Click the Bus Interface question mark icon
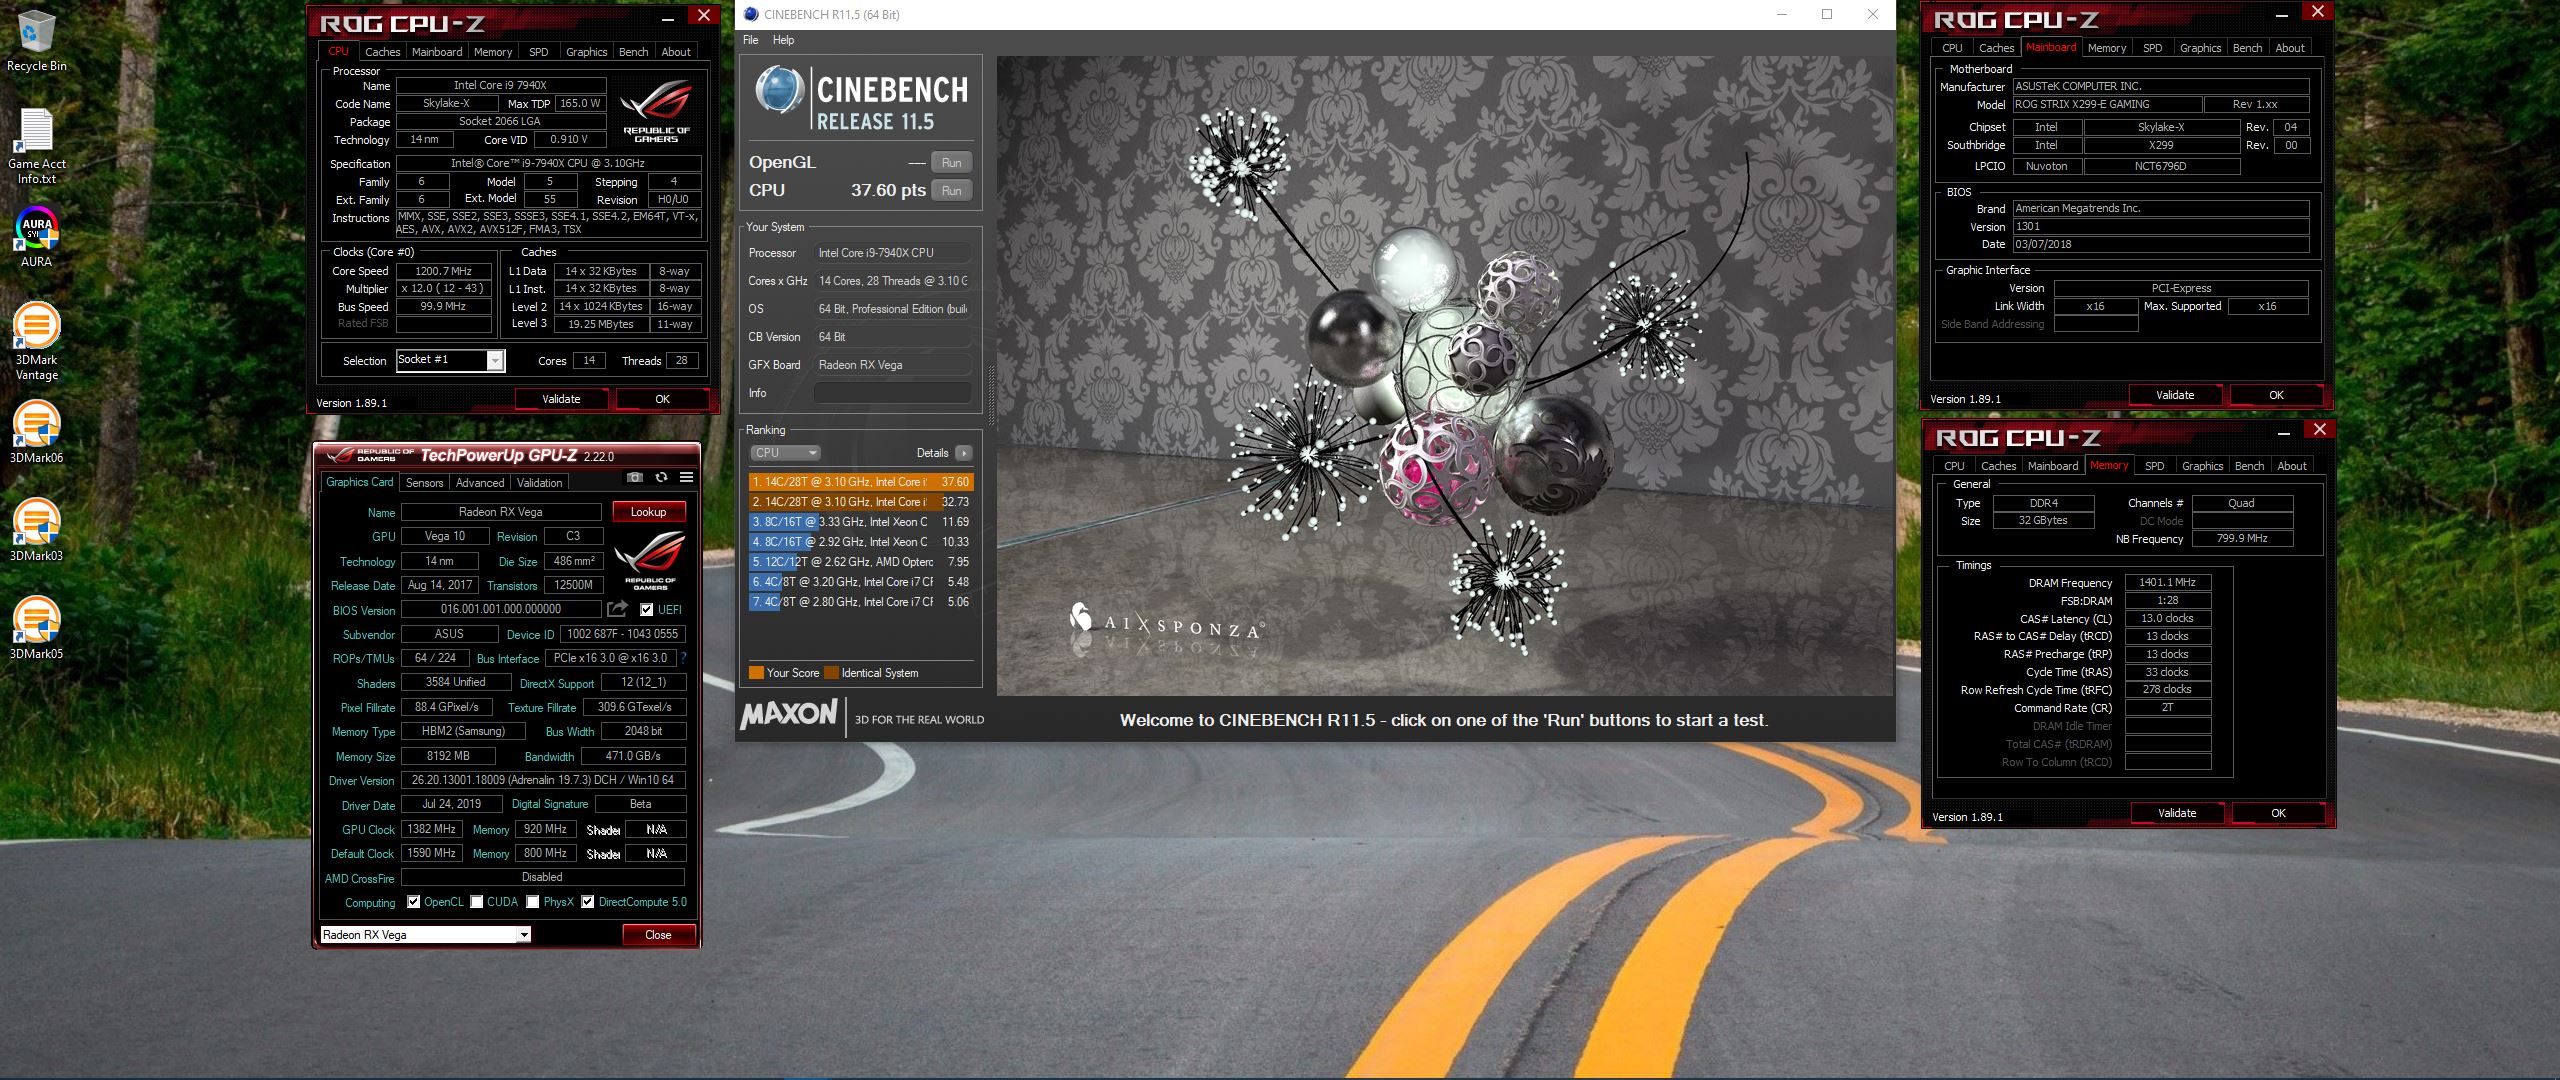The height and width of the screenshot is (1080, 2560). pos(684,658)
